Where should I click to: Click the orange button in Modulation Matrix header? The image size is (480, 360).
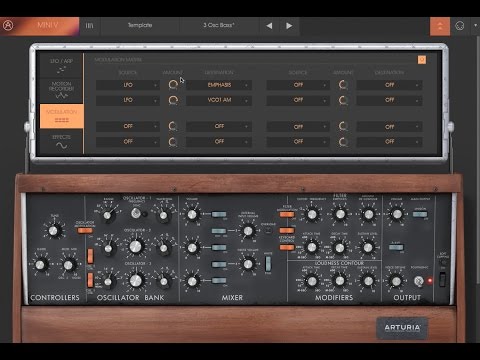point(422,60)
